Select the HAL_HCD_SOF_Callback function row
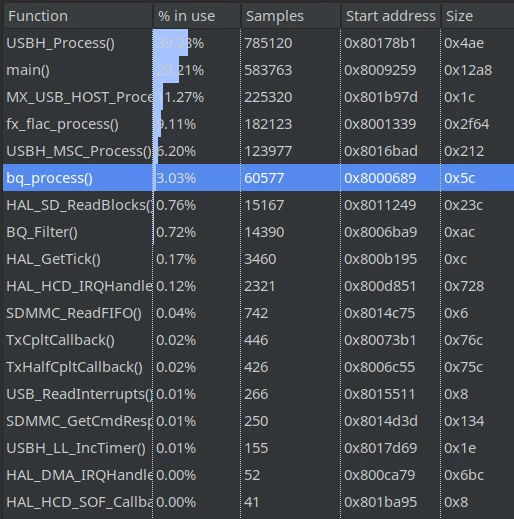The image size is (514, 519). pyautogui.click(x=258, y=502)
